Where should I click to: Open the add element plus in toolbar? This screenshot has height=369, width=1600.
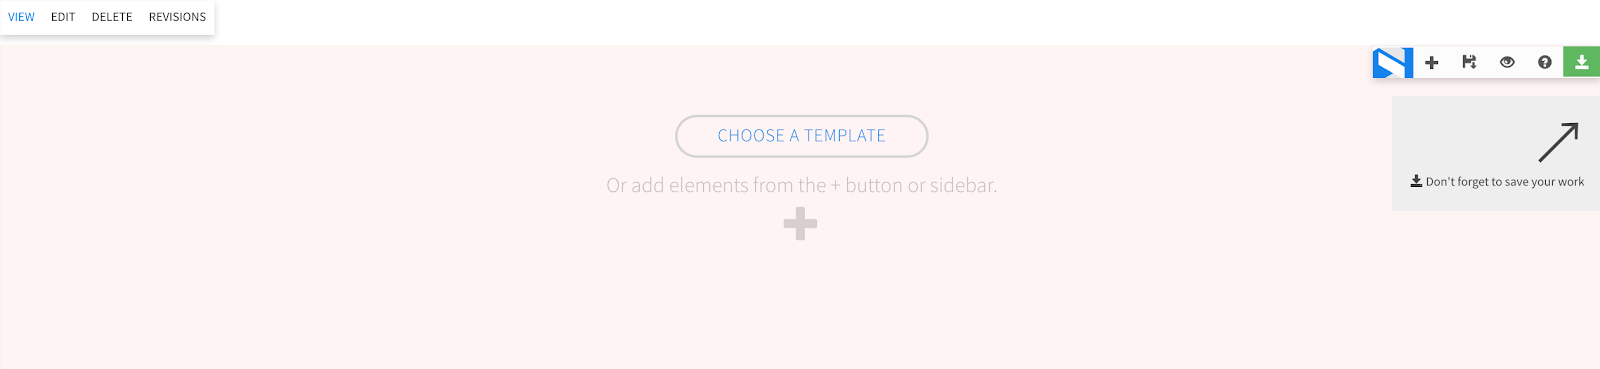click(x=1431, y=62)
